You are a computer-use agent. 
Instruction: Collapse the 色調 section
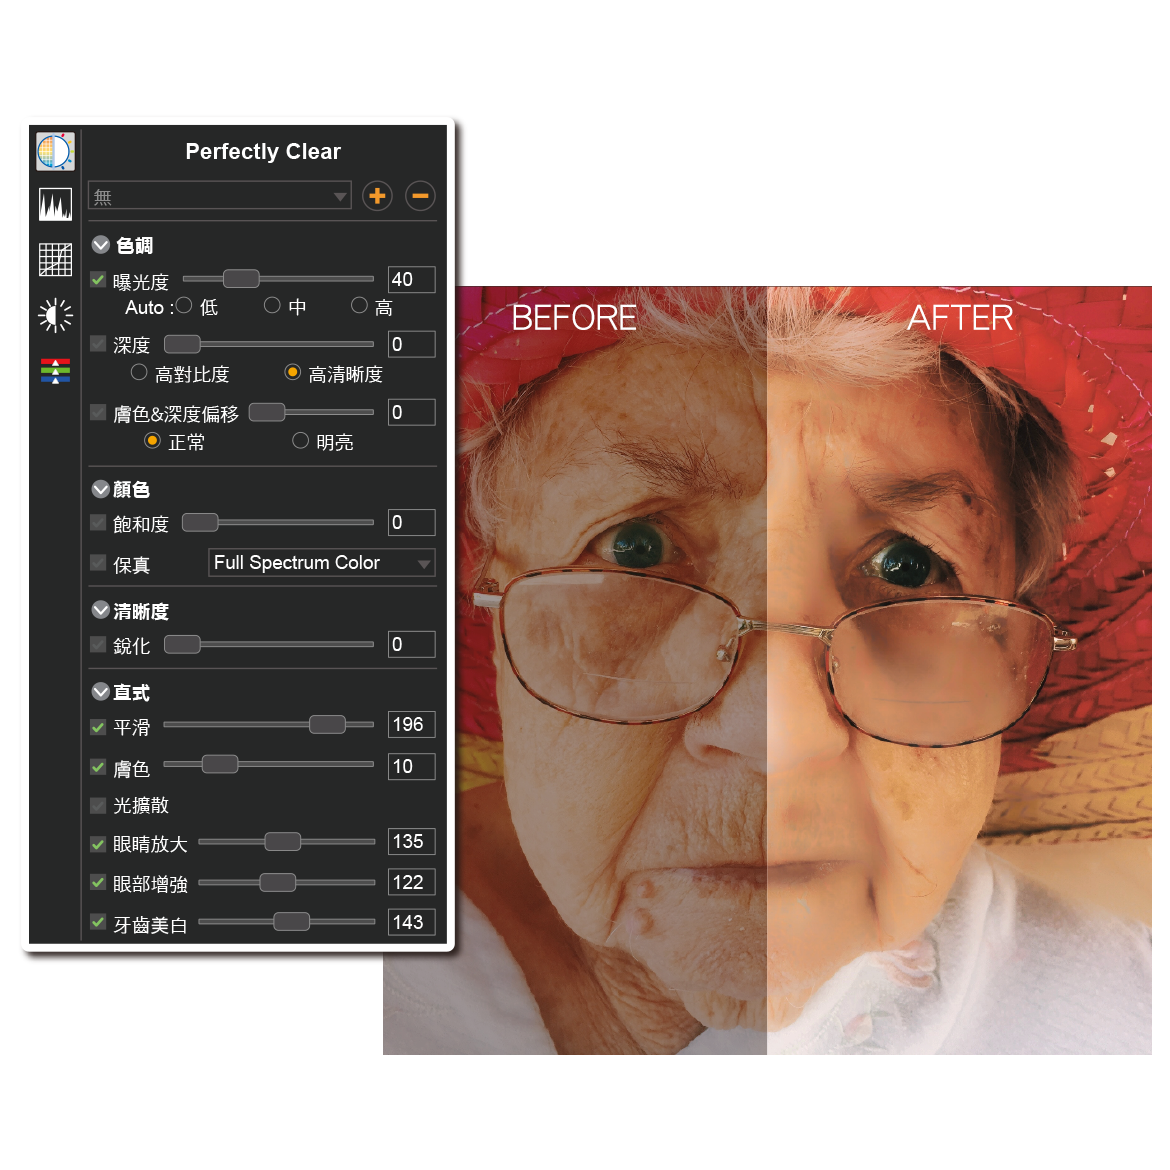coord(101,245)
